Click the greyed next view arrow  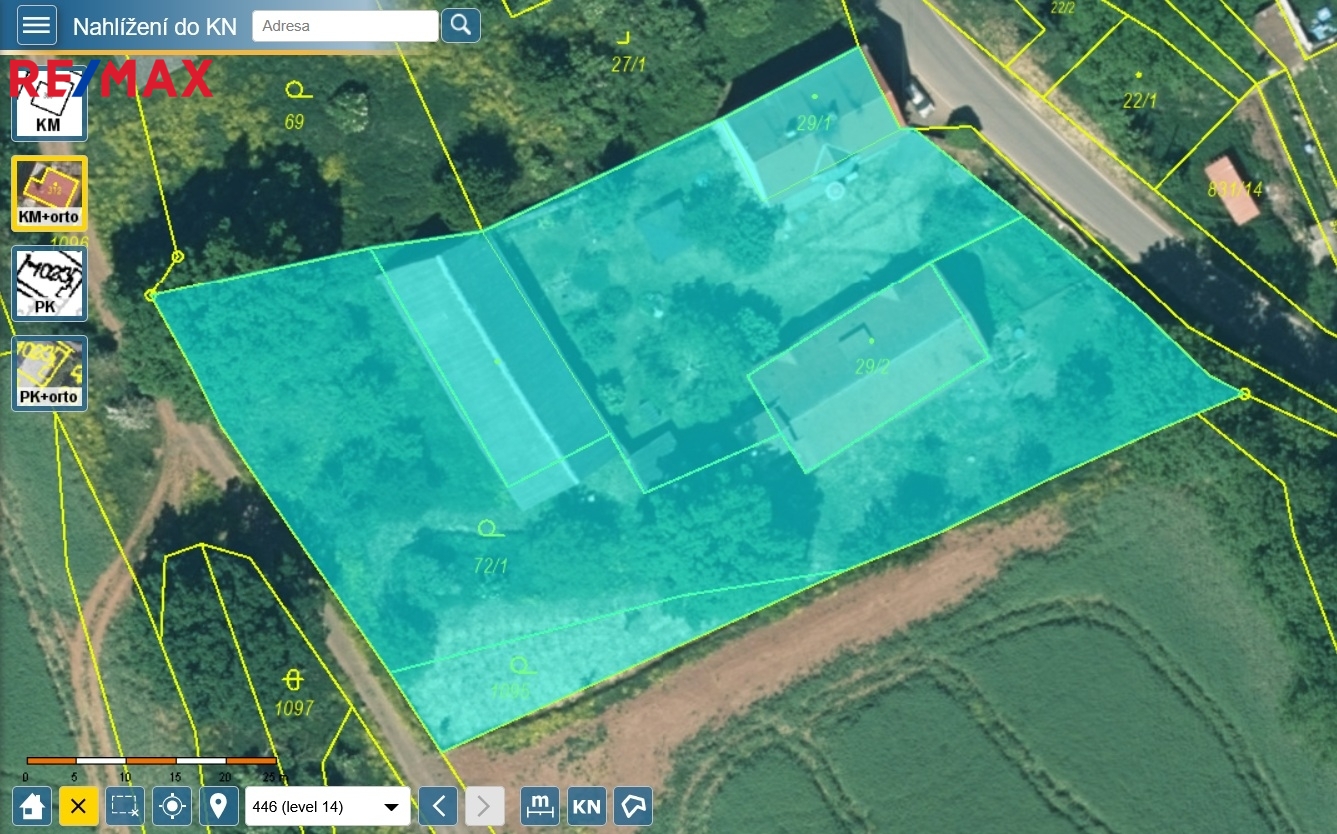coord(484,806)
